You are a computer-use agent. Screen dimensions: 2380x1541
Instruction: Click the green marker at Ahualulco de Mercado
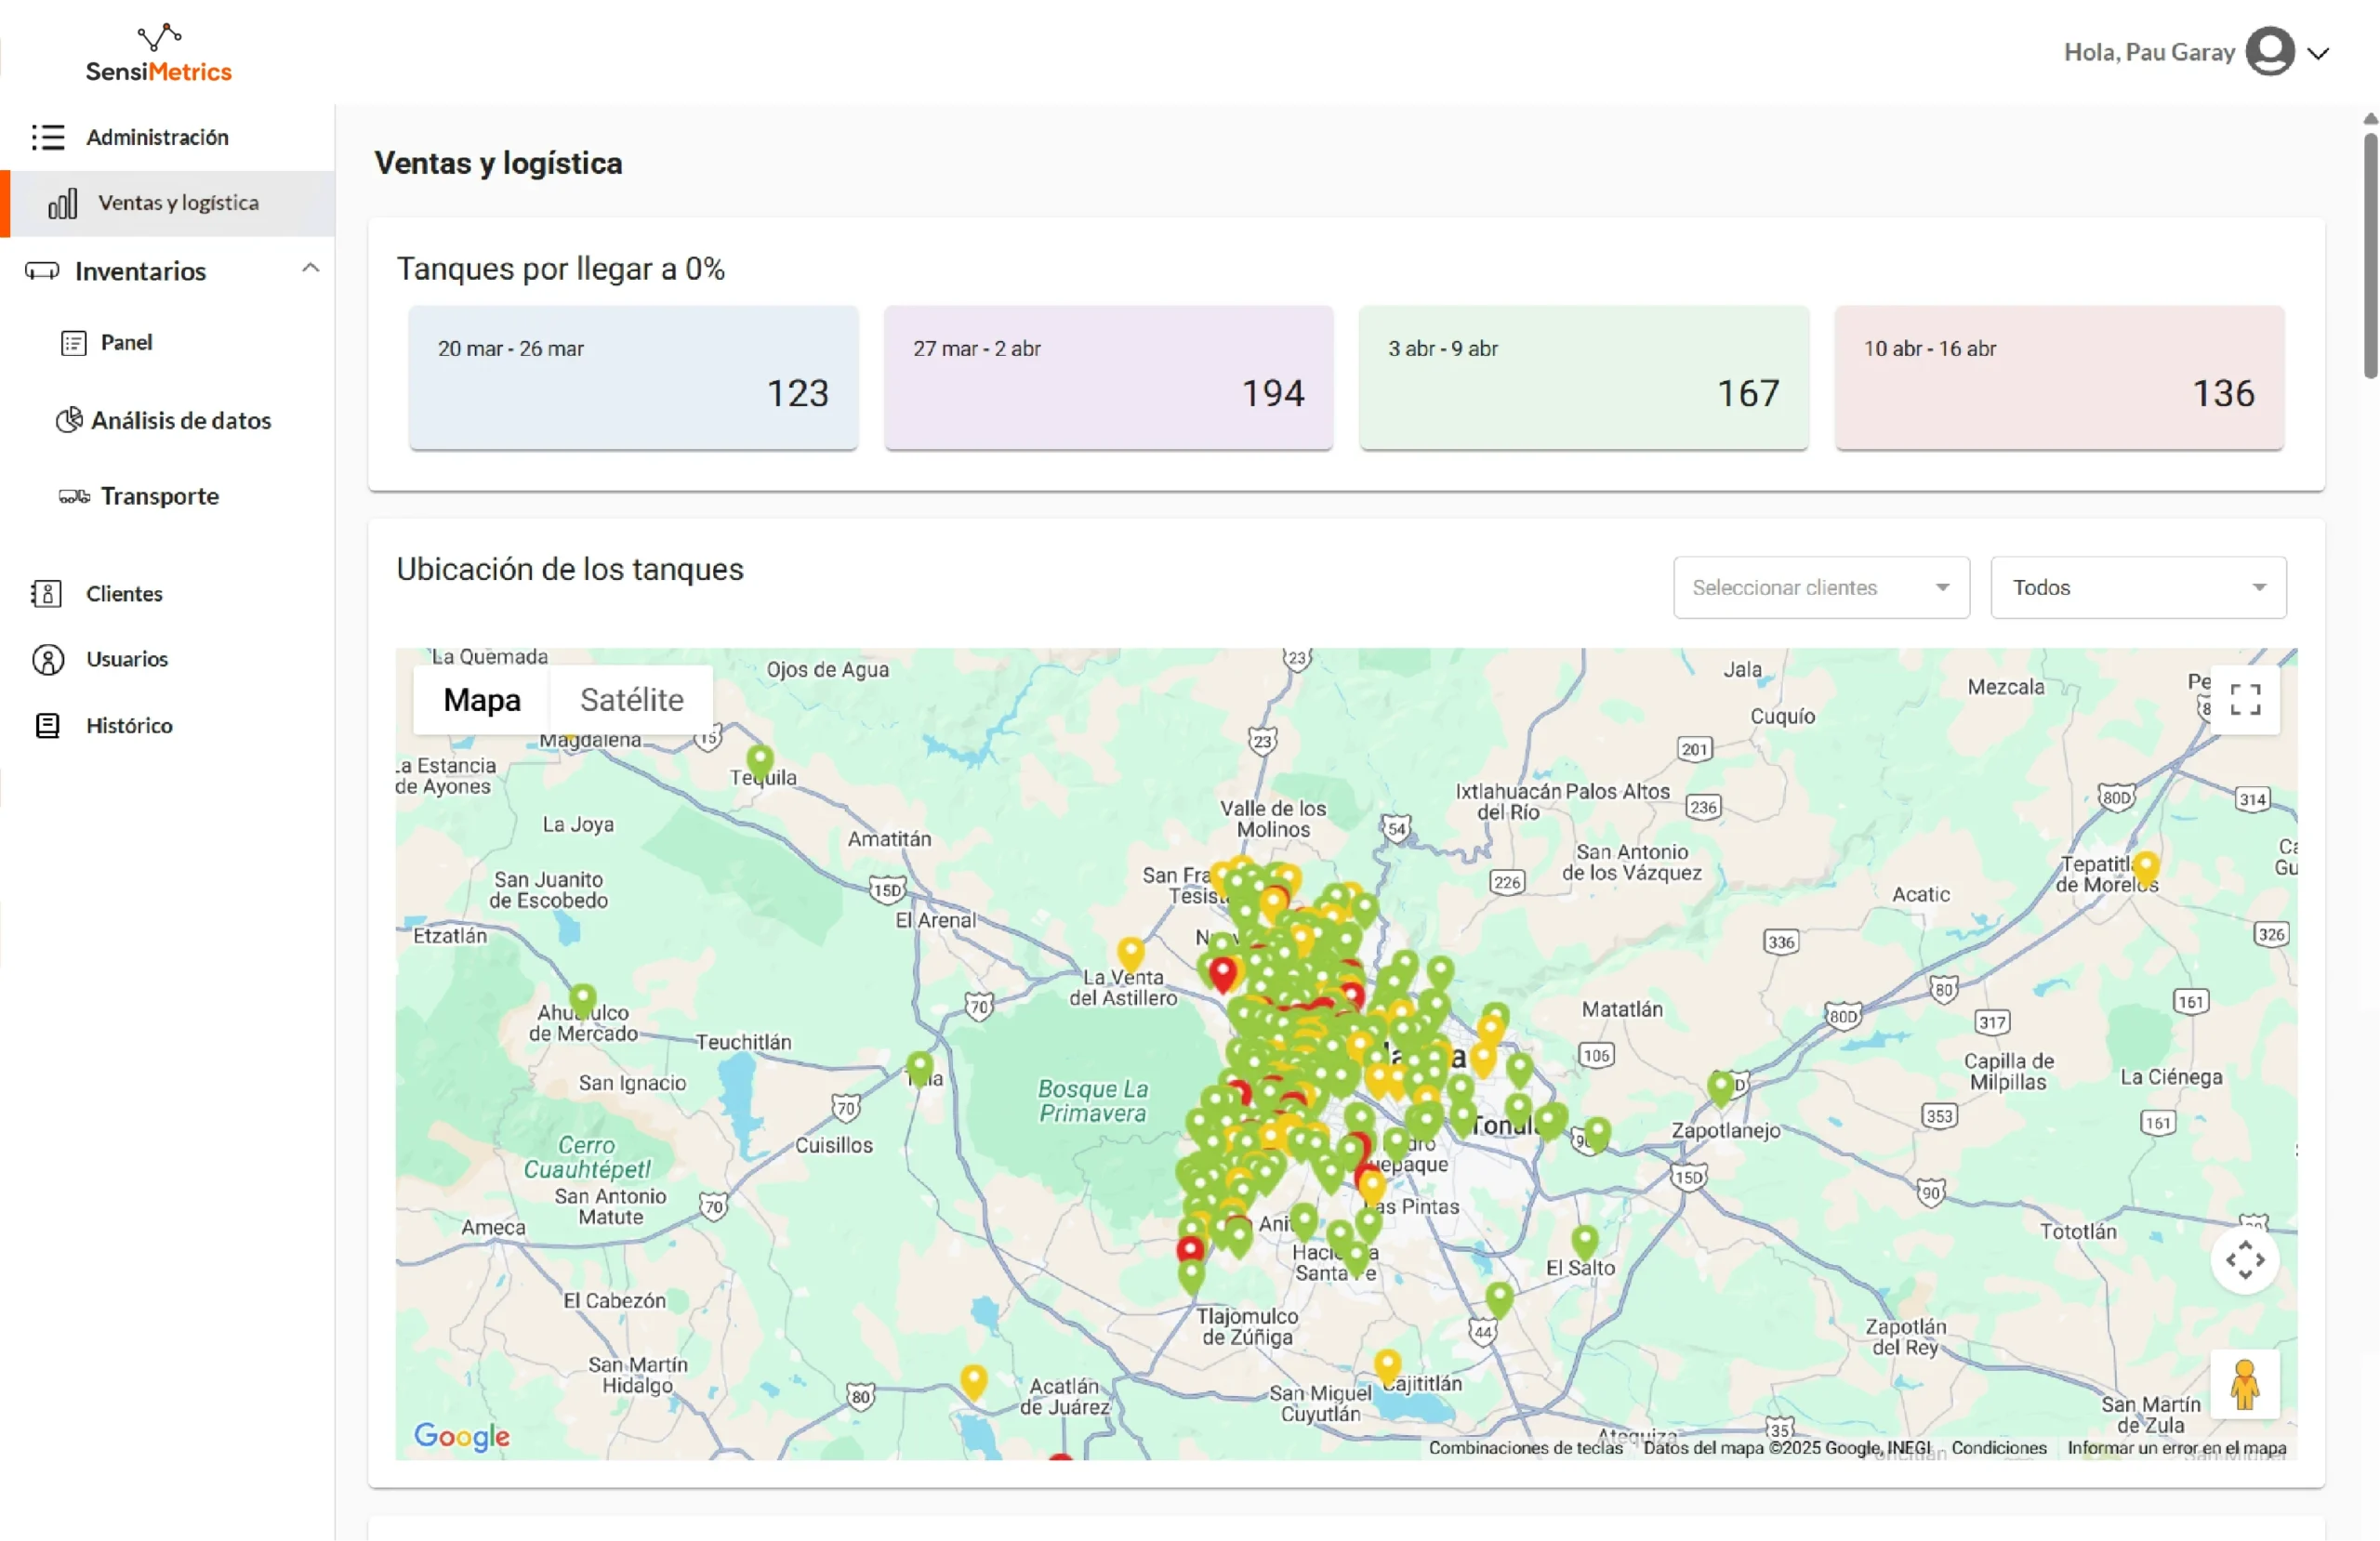point(583,1001)
